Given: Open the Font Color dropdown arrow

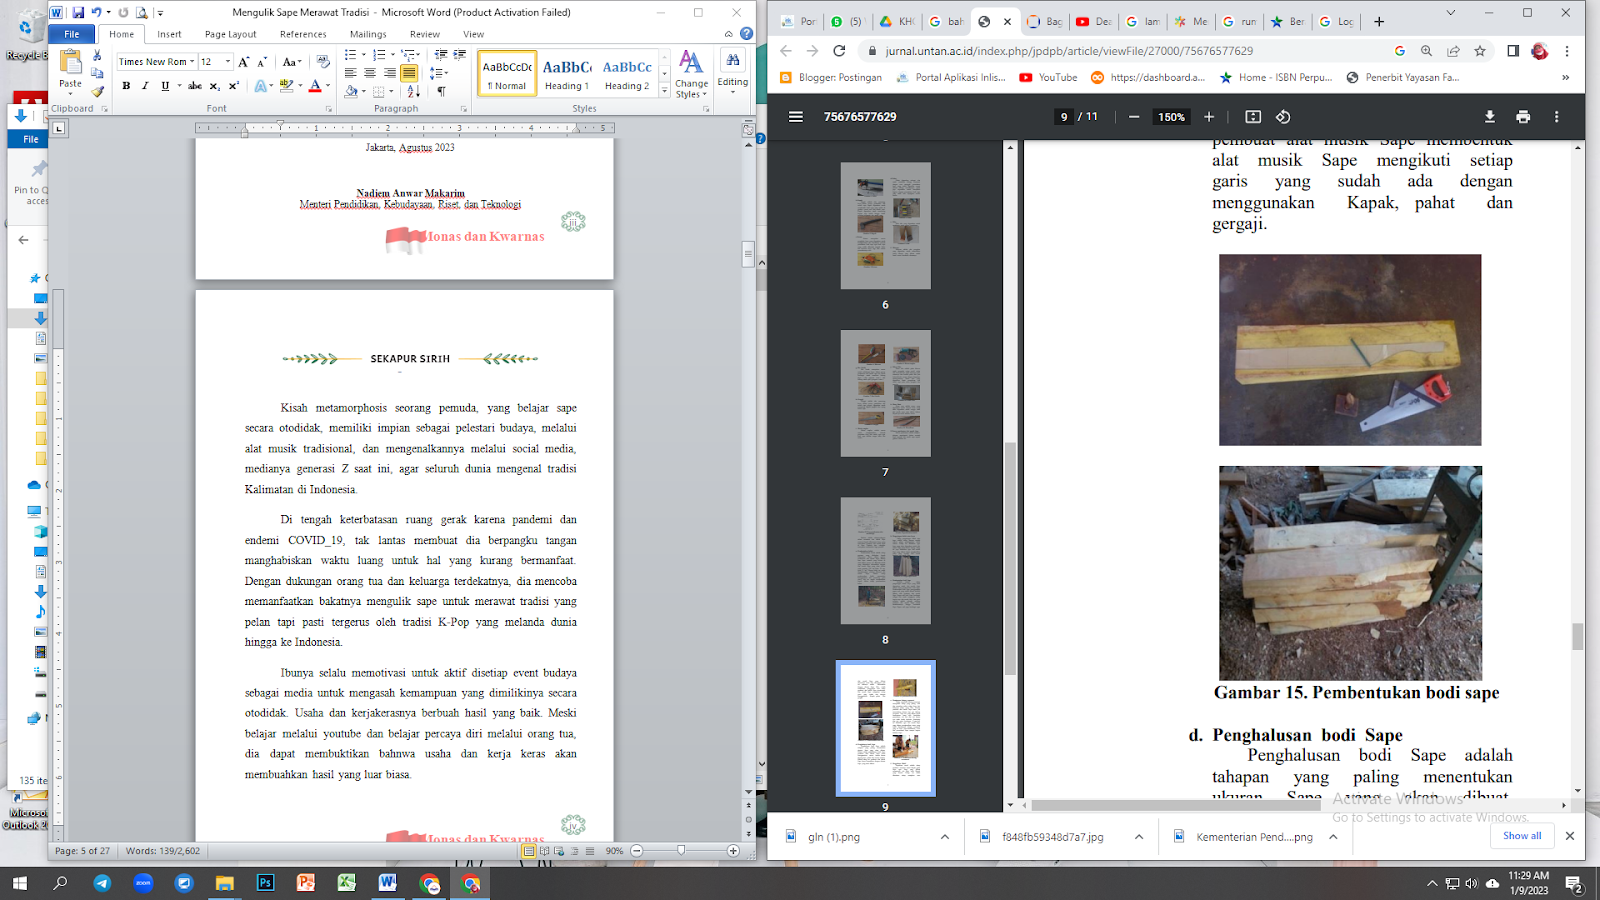Looking at the screenshot, I should pos(328,86).
